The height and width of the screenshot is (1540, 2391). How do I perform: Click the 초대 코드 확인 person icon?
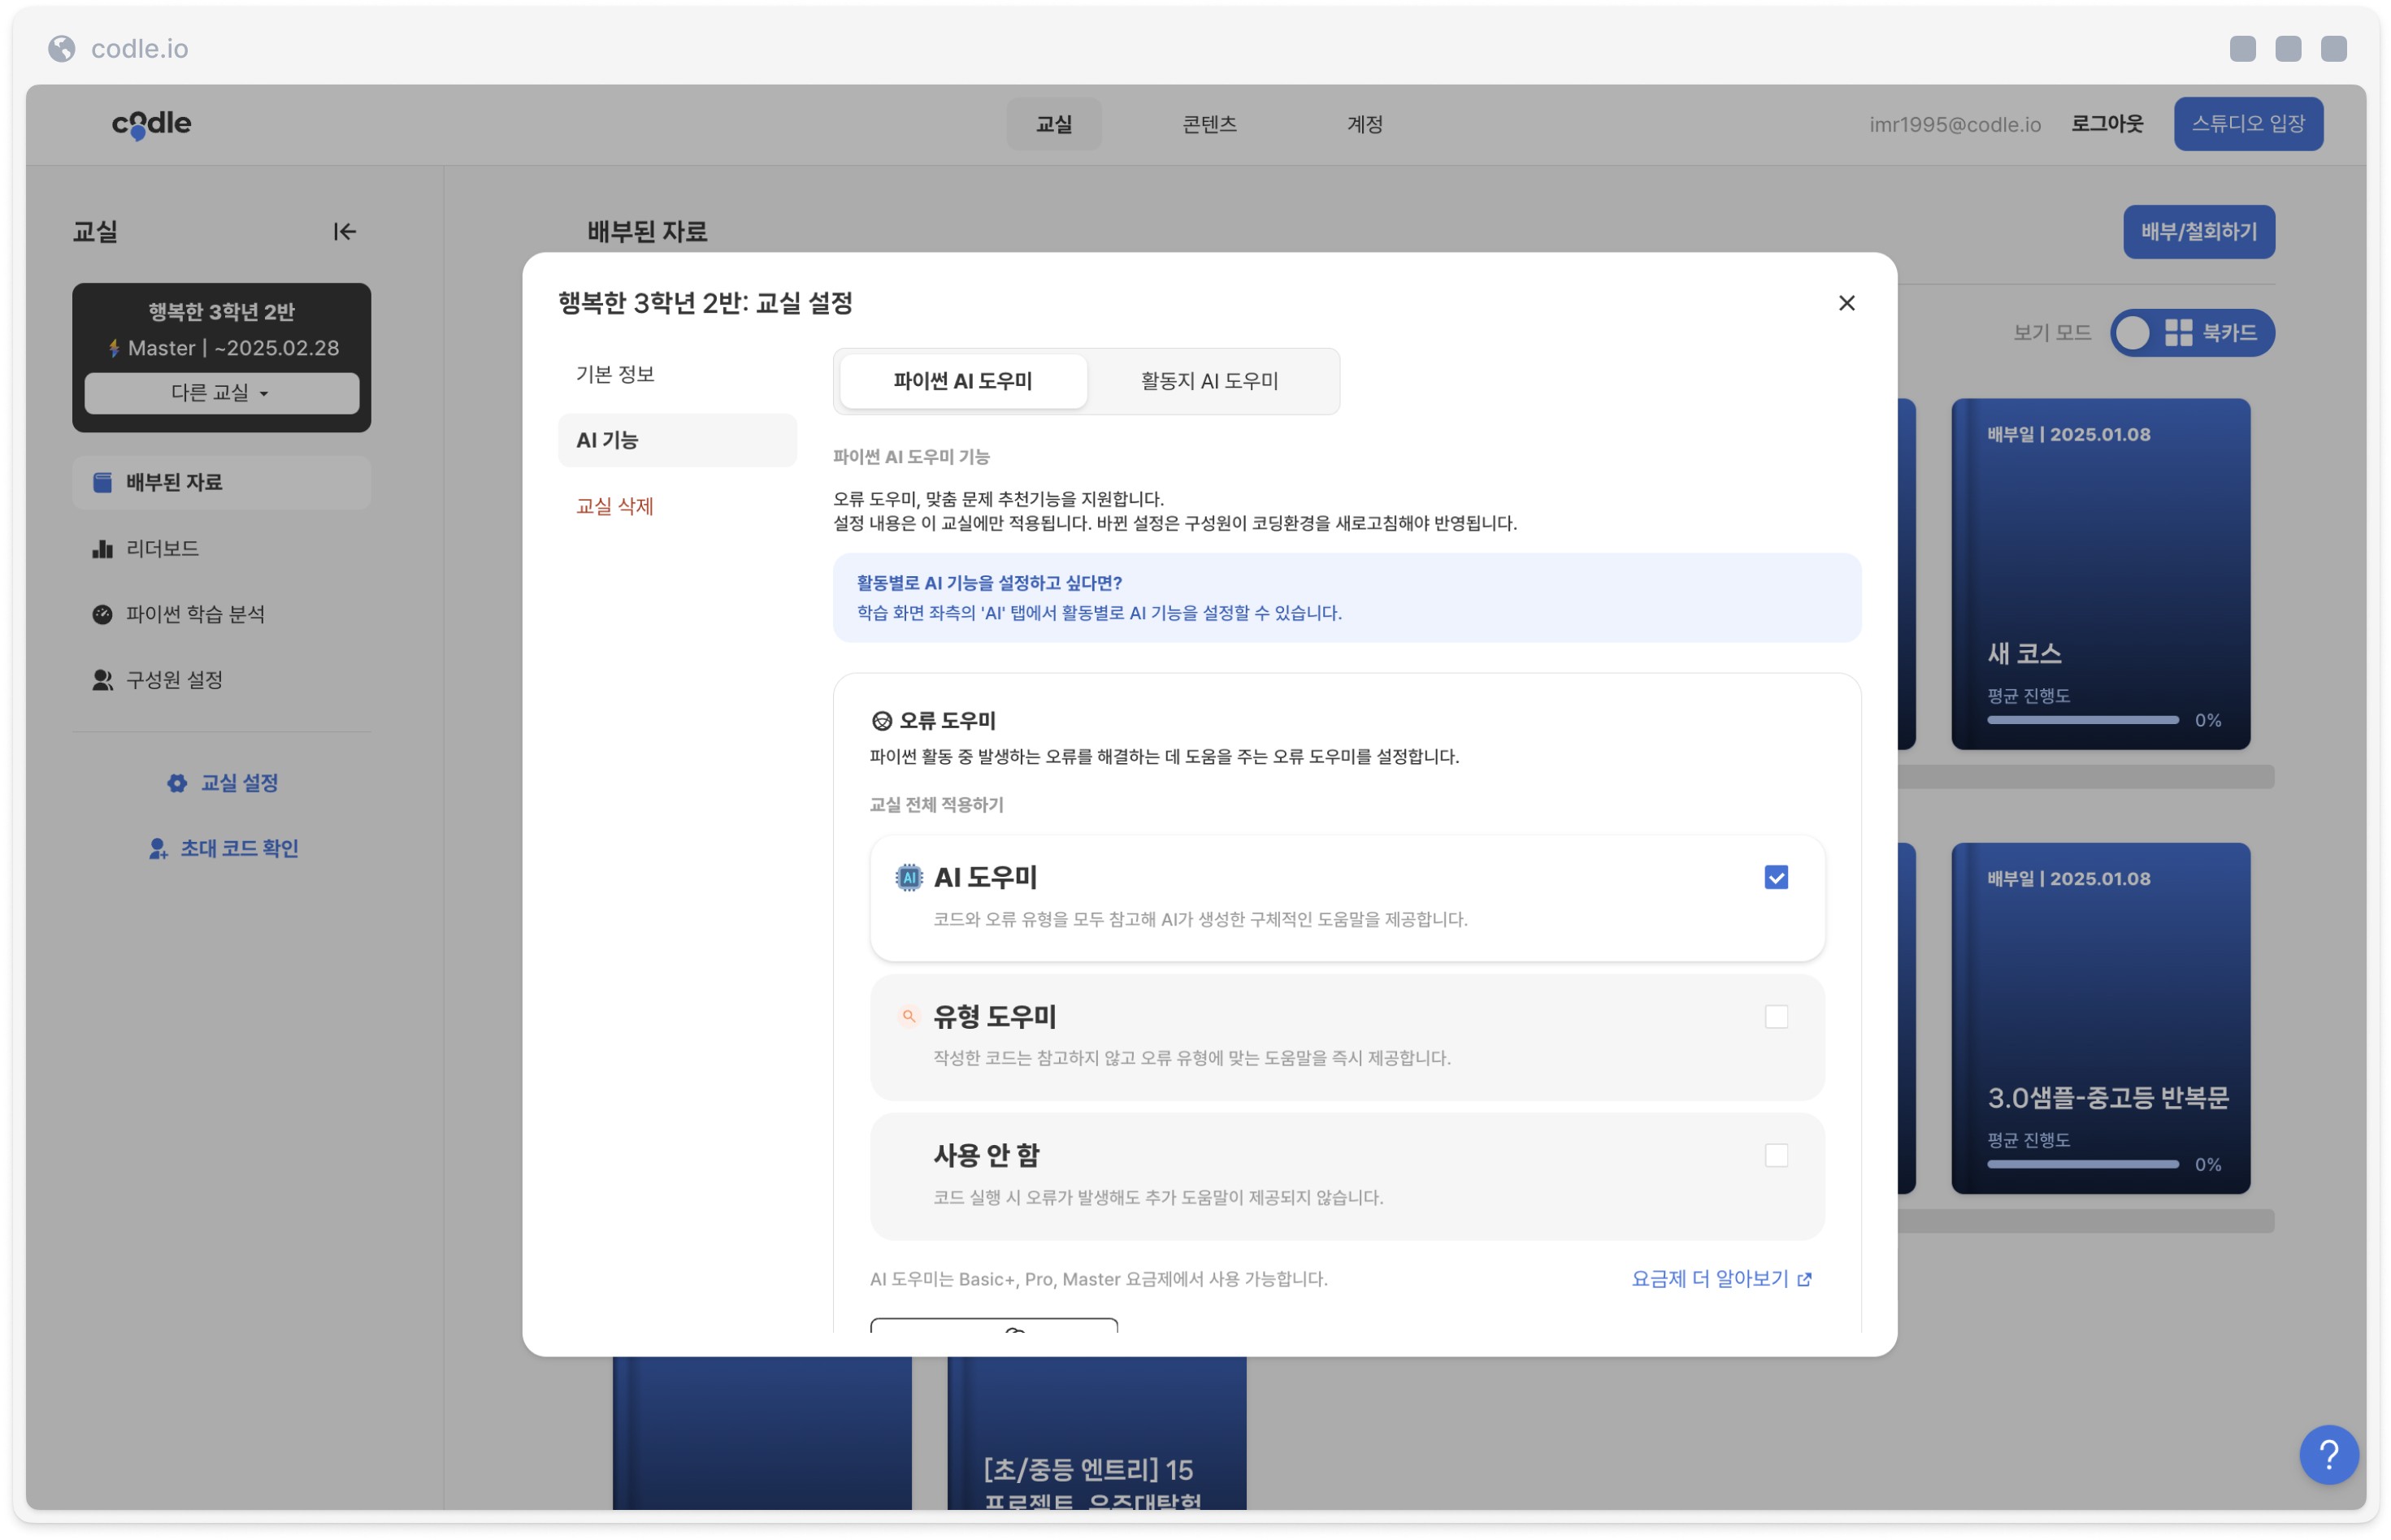pyautogui.click(x=158, y=849)
